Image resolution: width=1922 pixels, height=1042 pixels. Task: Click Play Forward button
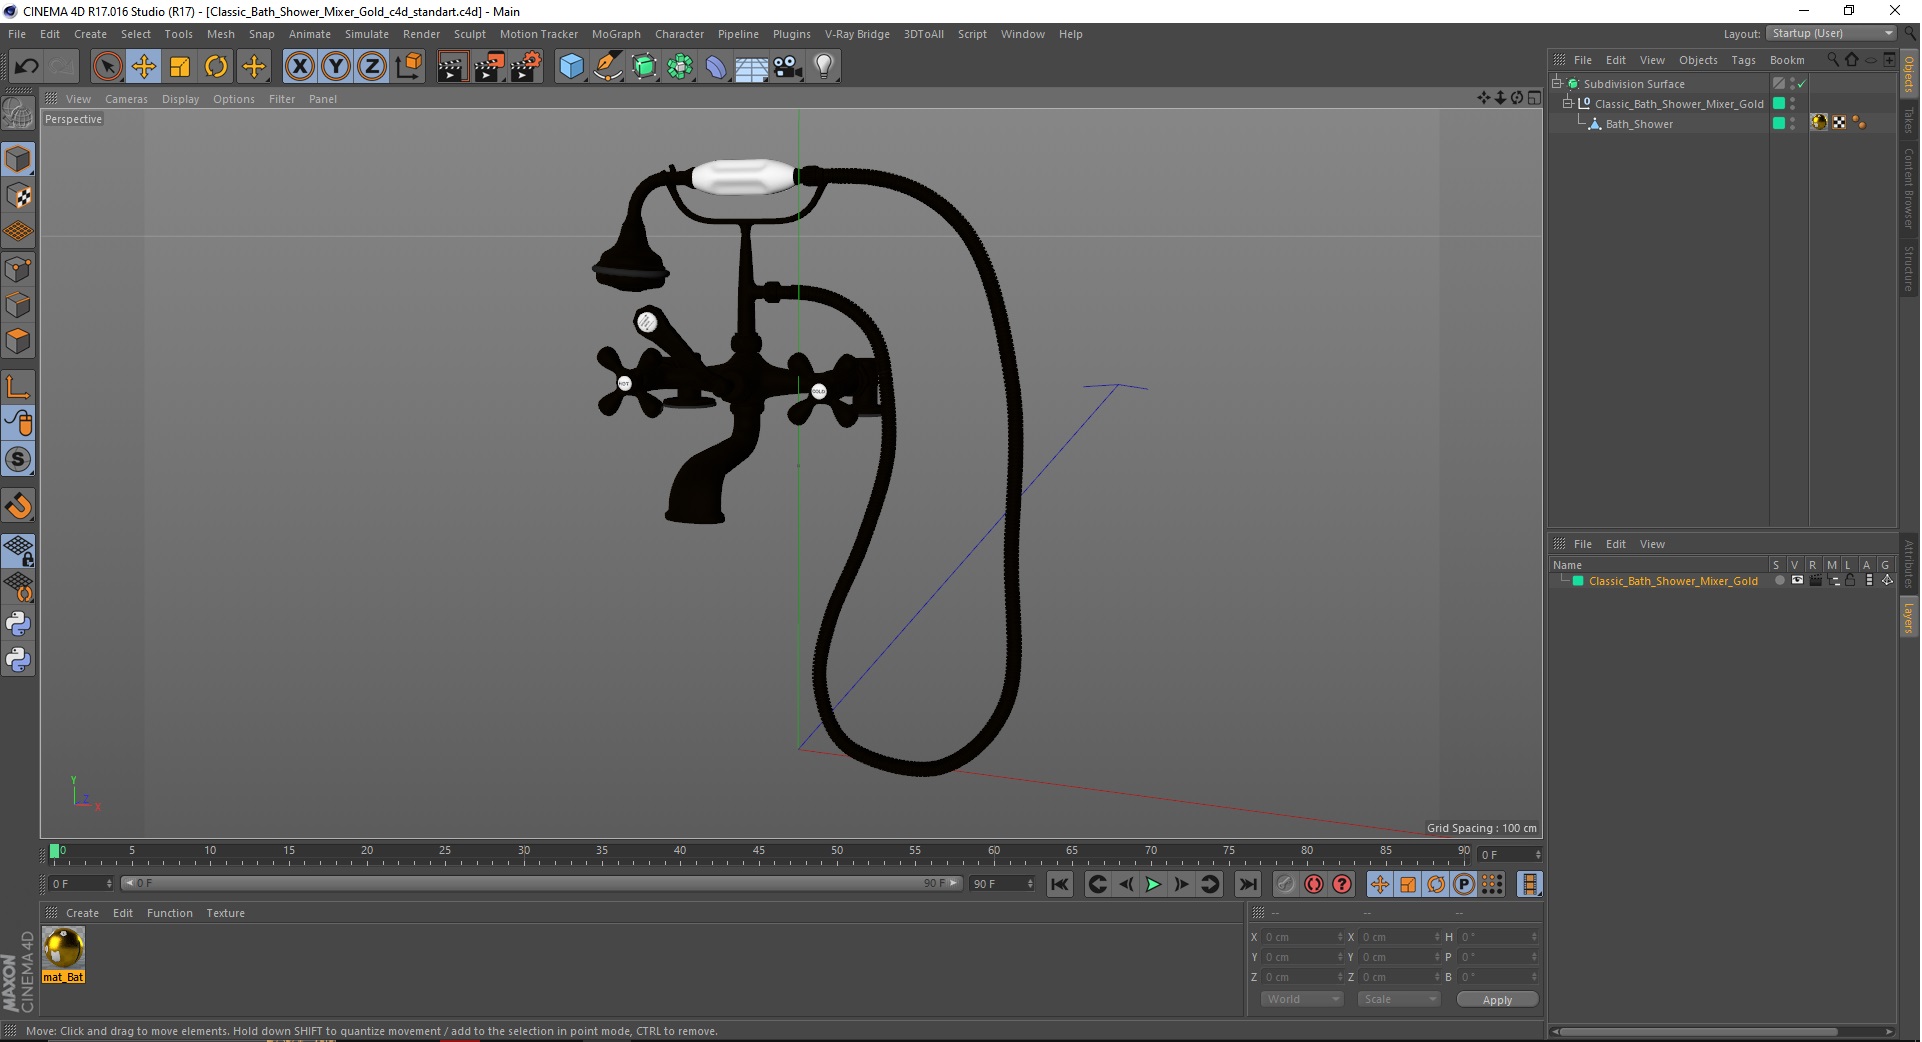pyautogui.click(x=1153, y=885)
